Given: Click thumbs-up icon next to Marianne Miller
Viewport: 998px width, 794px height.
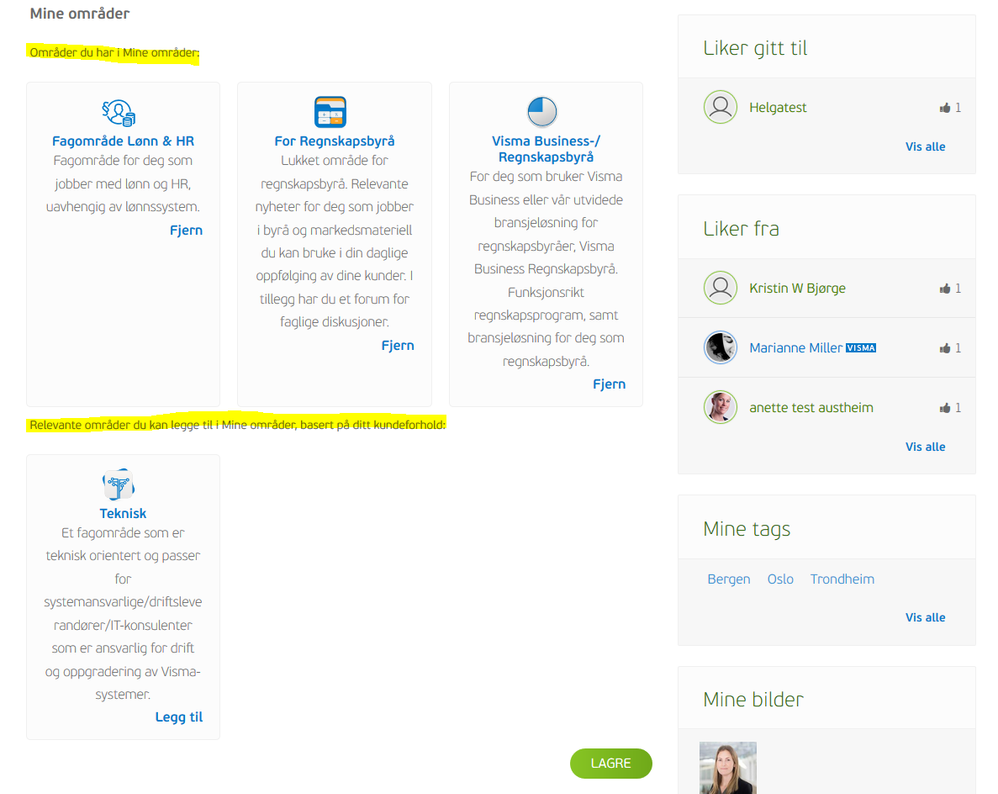Looking at the screenshot, I should pyautogui.click(x=945, y=348).
